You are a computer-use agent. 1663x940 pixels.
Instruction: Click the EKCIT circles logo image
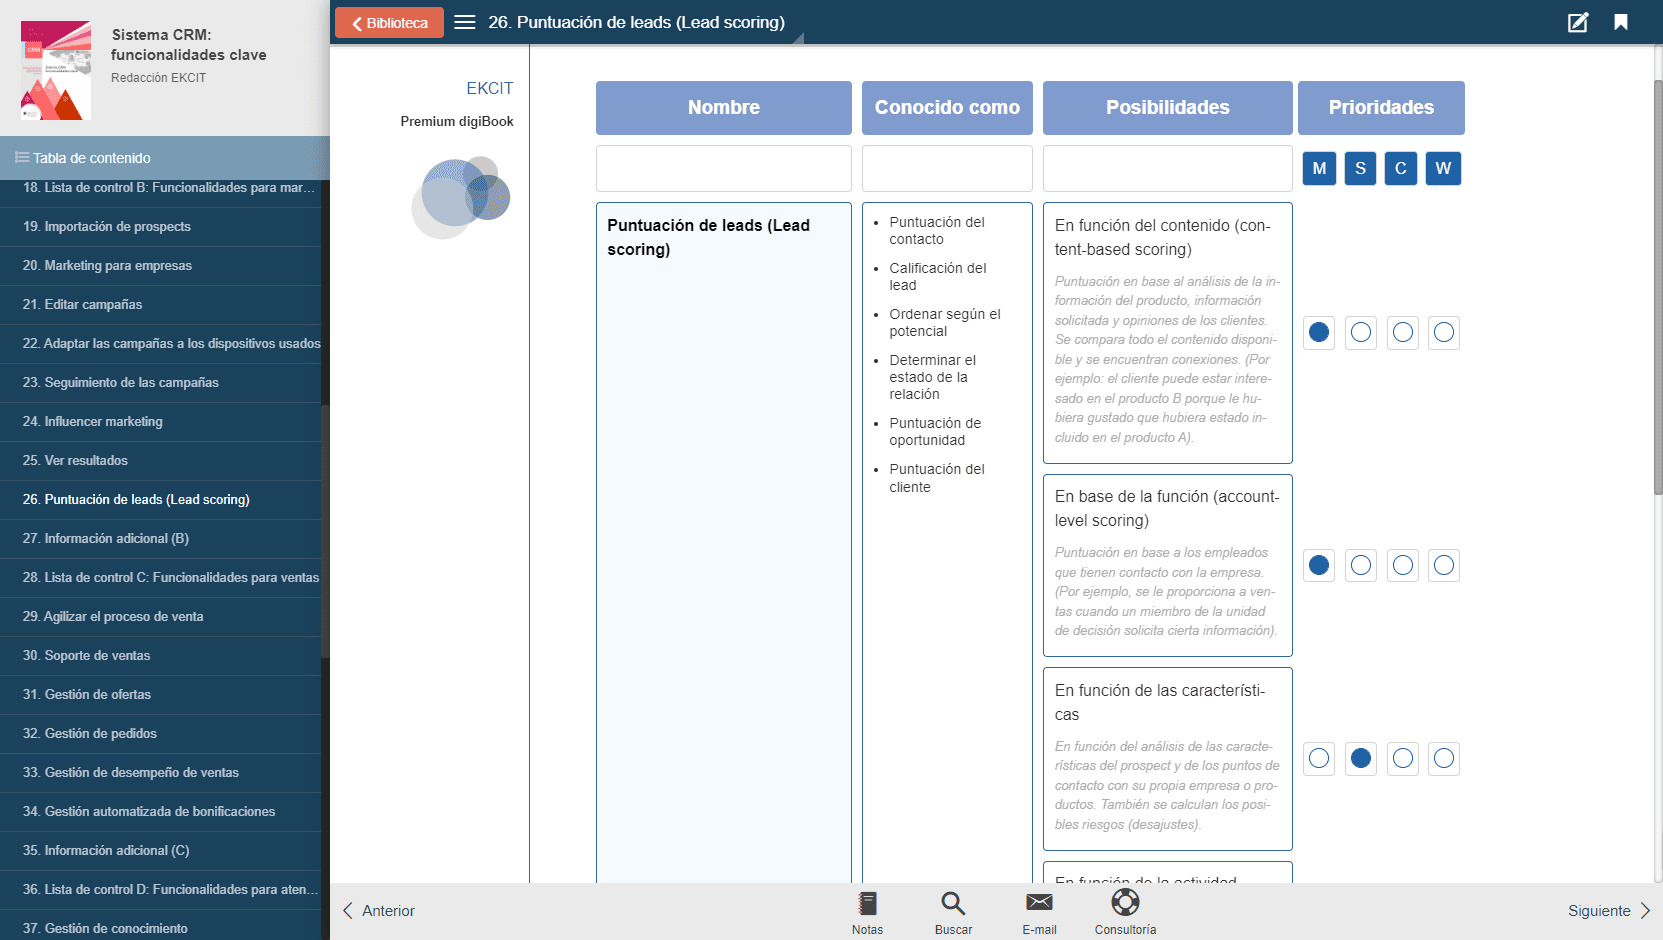coord(462,197)
